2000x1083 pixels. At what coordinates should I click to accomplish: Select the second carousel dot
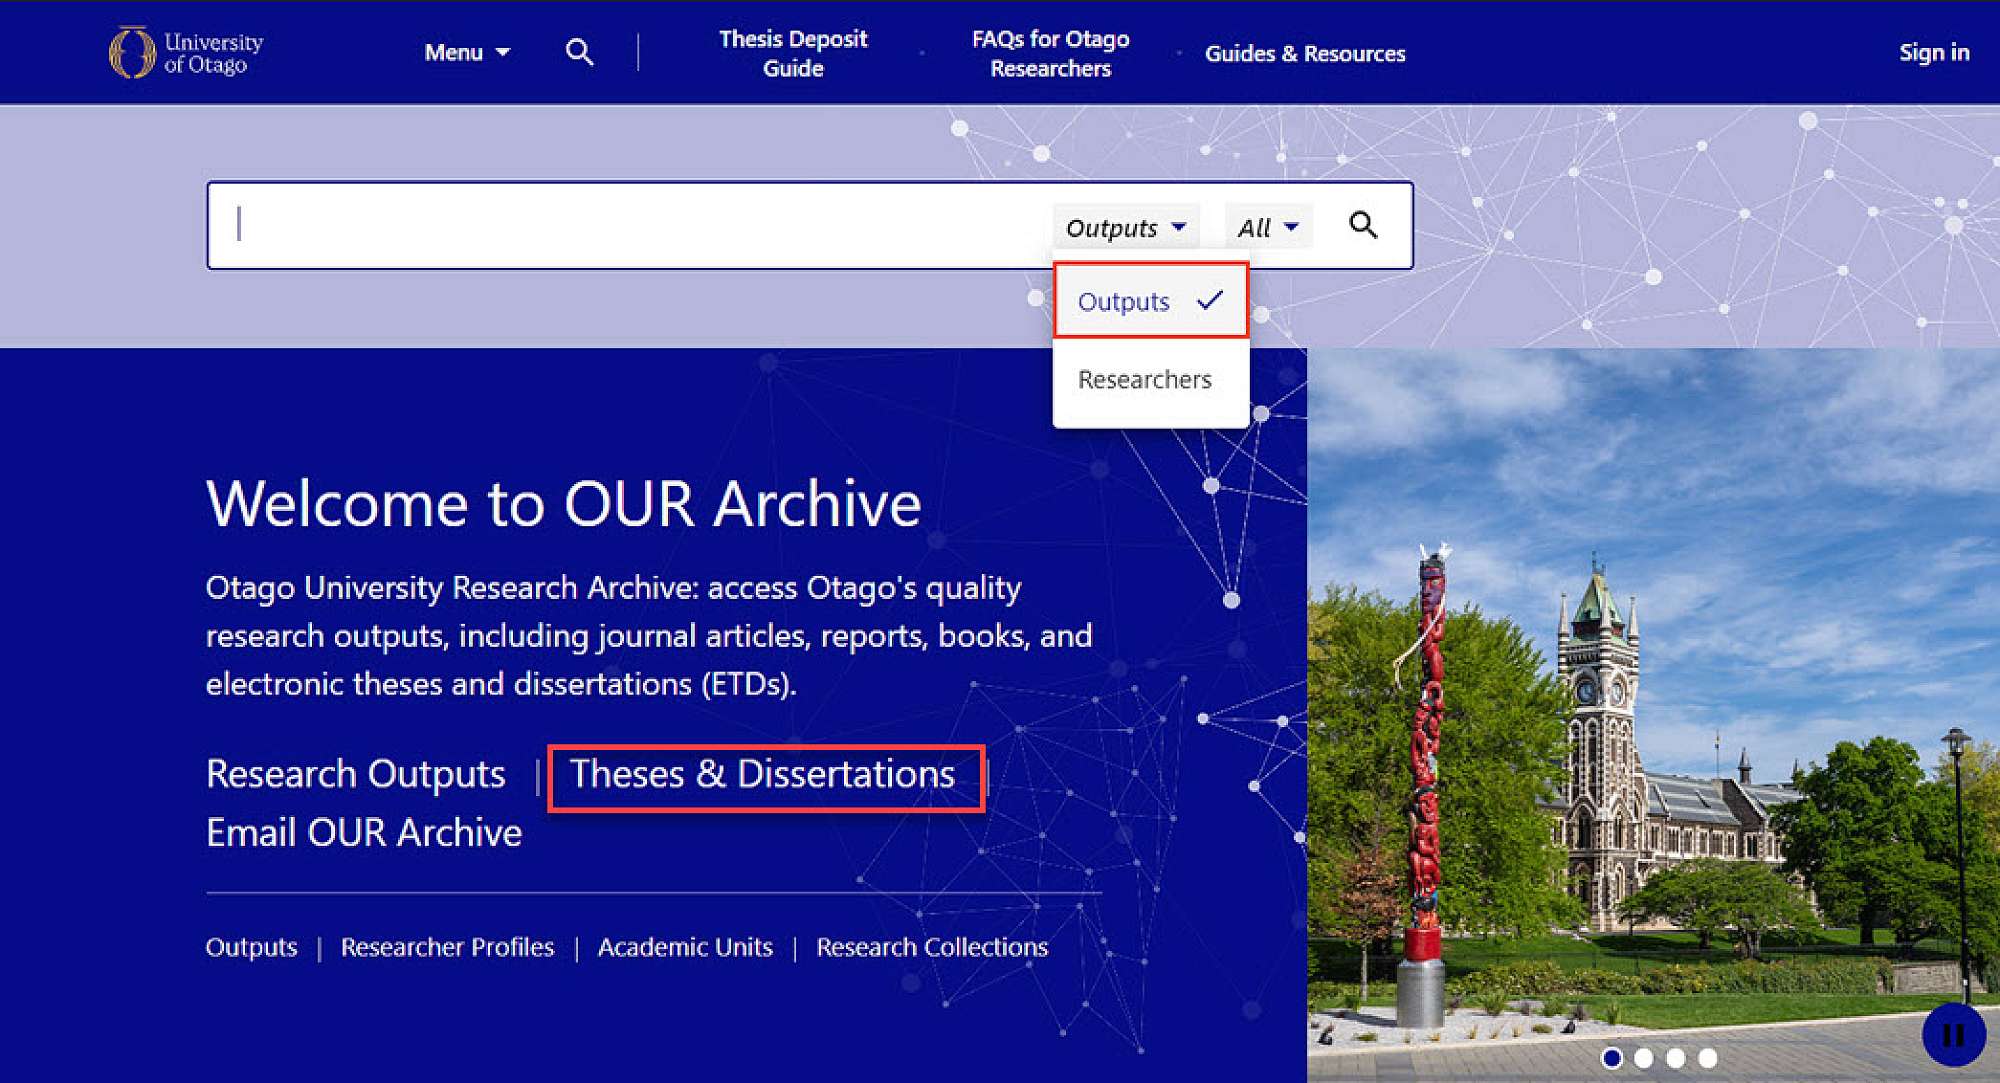pos(1643,1058)
